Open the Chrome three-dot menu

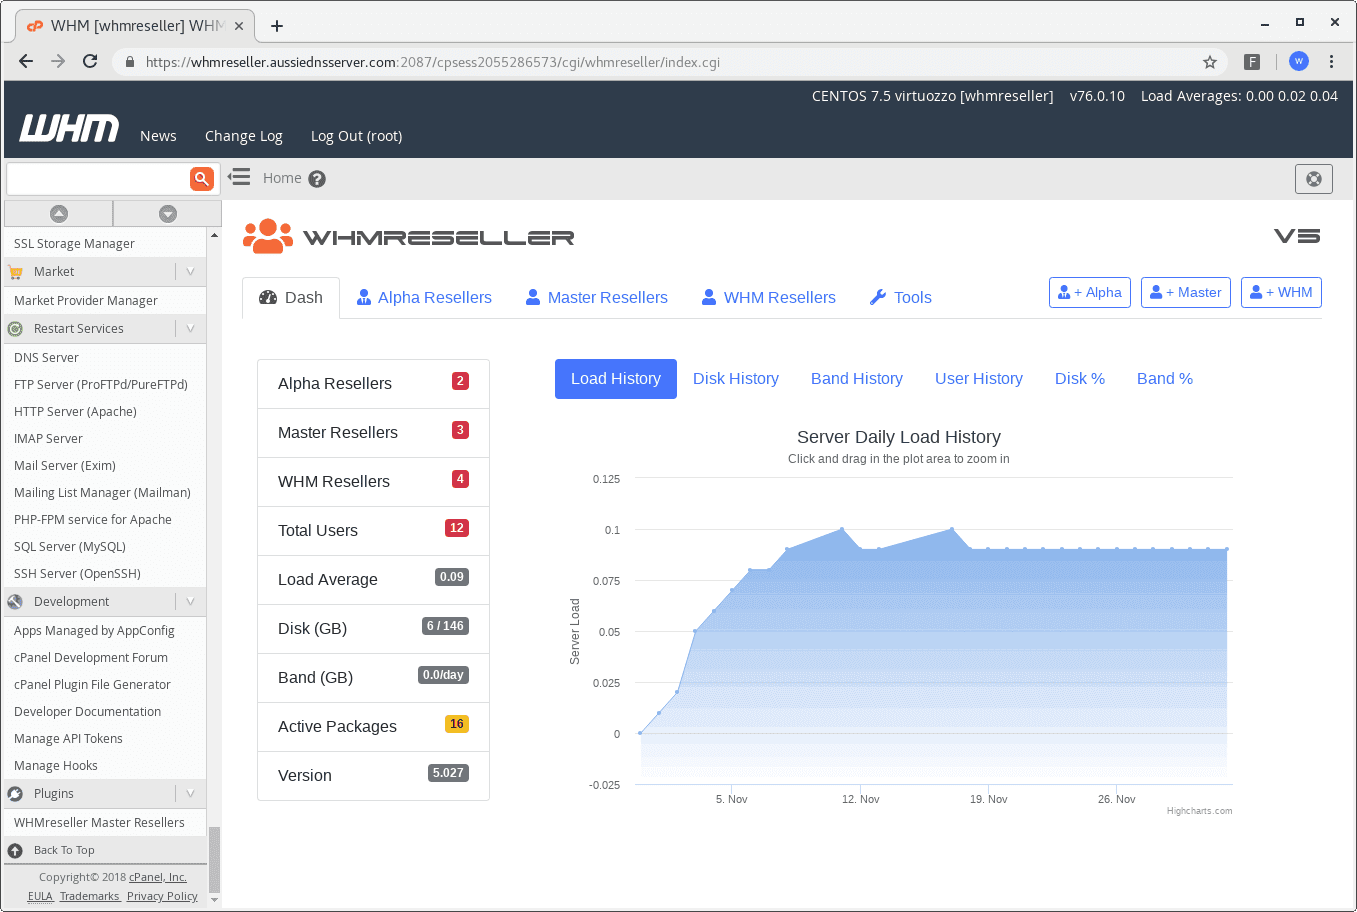click(x=1331, y=61)
